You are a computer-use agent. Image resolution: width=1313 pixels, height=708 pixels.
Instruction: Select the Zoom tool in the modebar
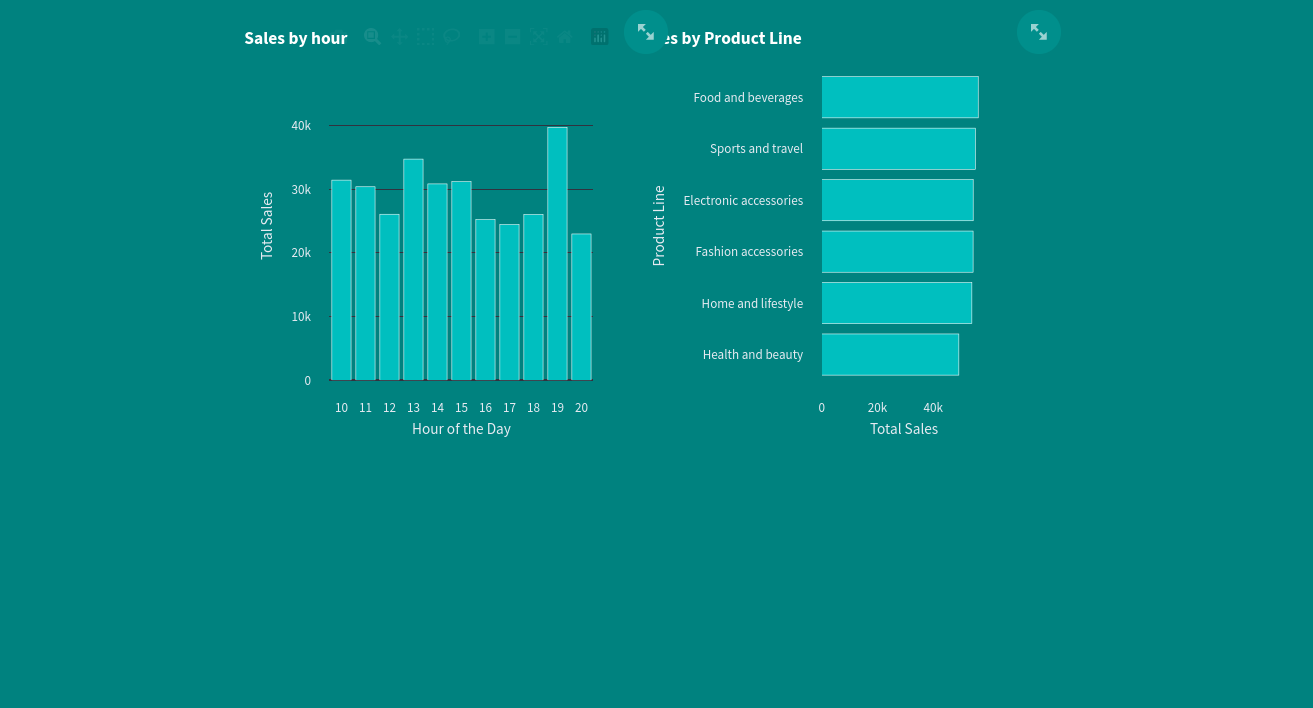(373, 37)
